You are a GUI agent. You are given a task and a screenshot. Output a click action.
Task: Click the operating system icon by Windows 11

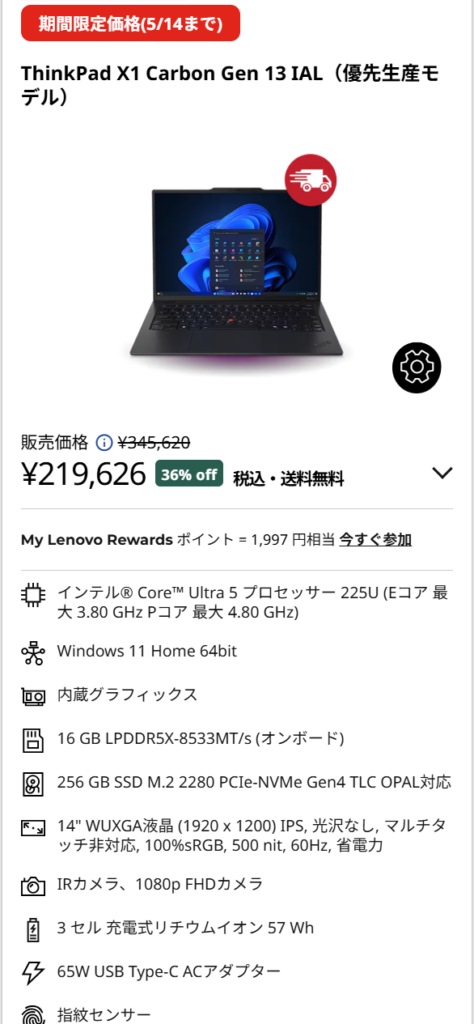pos(33,652)
